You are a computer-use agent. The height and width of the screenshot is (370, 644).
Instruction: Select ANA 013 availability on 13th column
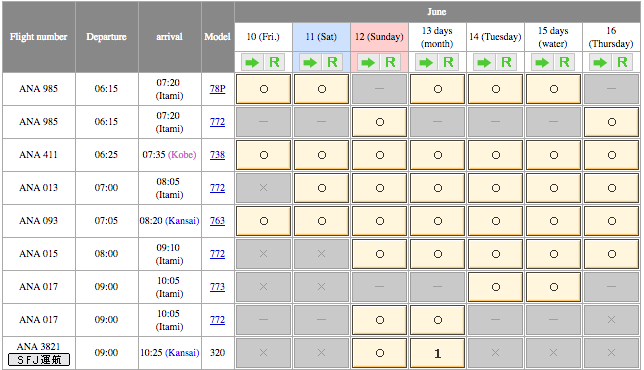438,188
